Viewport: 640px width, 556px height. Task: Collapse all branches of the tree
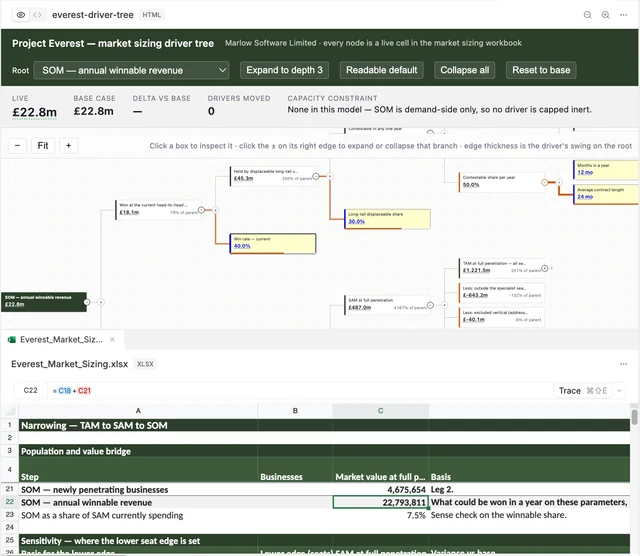click(464, 70)
